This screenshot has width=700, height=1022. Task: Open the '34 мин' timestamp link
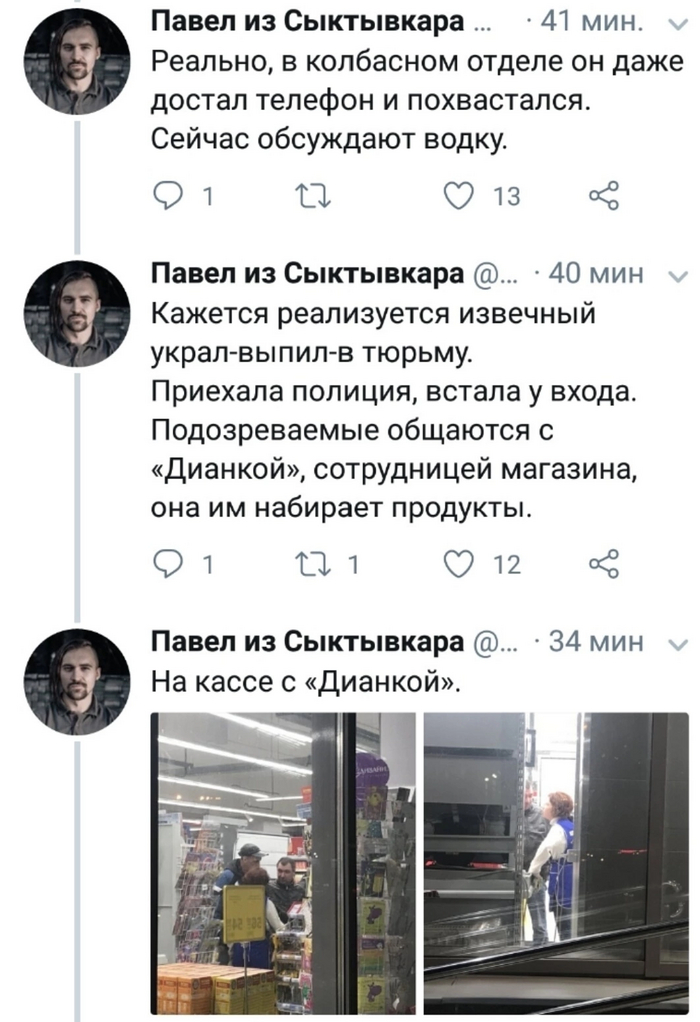point(596,641)
